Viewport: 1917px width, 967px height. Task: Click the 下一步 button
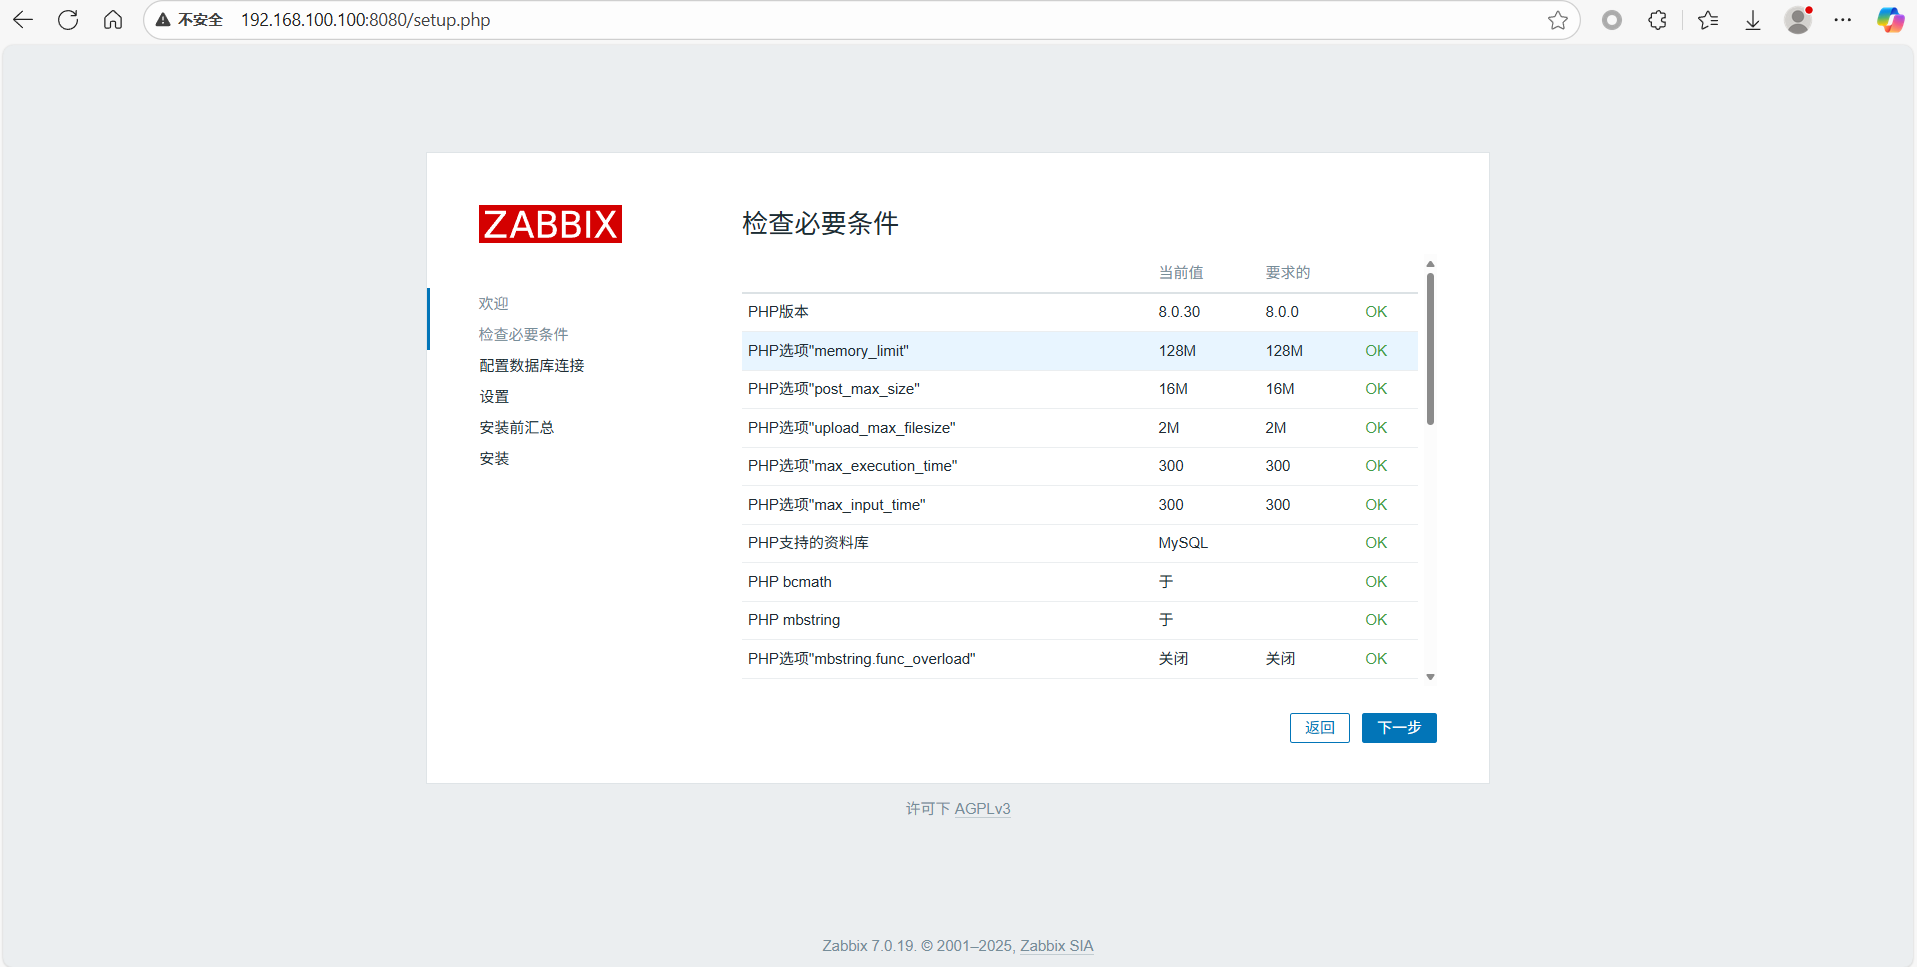pyautogui.click(x=1398, y=728)
